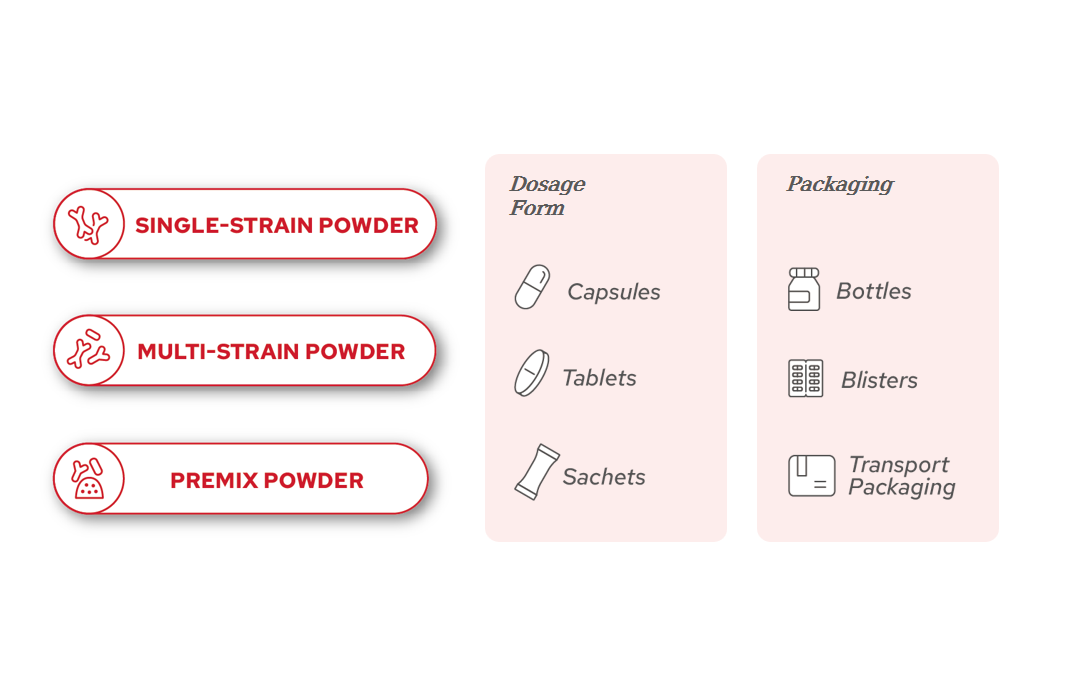Image resolution: width=1074 pixels, height=675 pixels.
Task: Click the Dosage Form heading
Action: point(547,196)
